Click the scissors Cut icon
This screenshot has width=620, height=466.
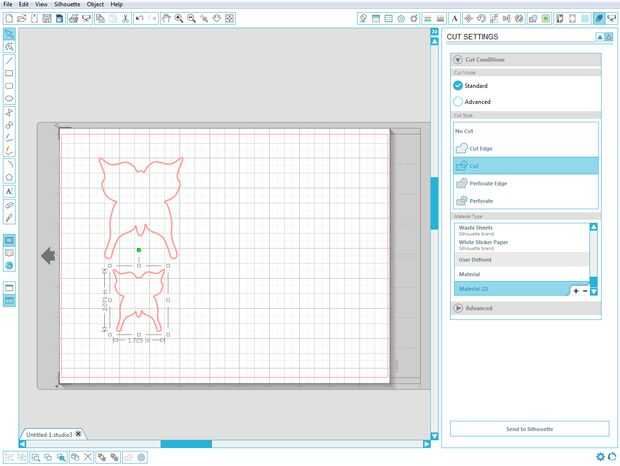click(125, 19)
